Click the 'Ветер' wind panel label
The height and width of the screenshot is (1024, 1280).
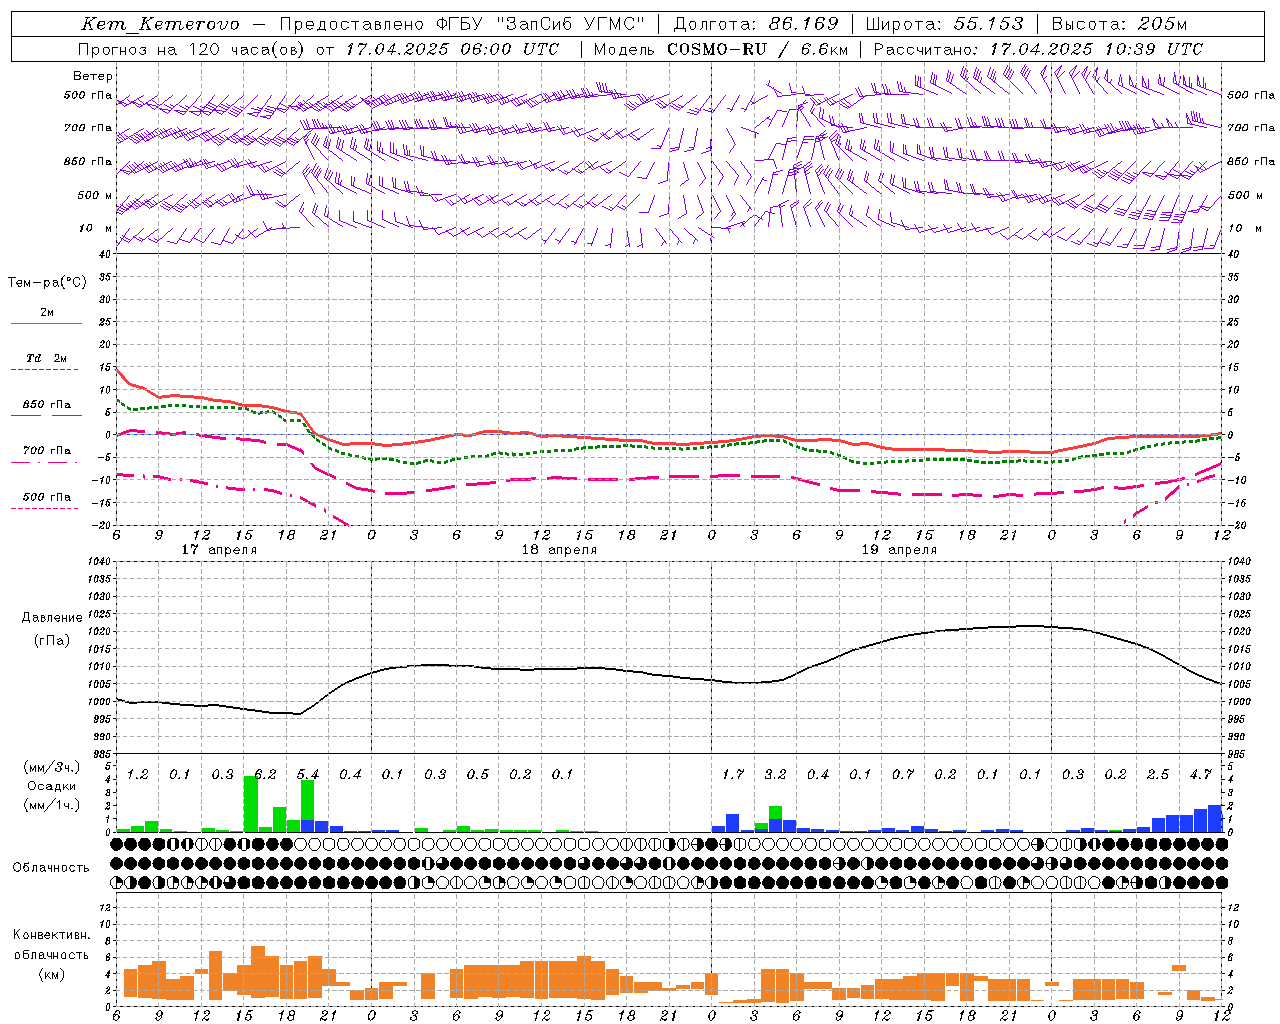point(93,76)
